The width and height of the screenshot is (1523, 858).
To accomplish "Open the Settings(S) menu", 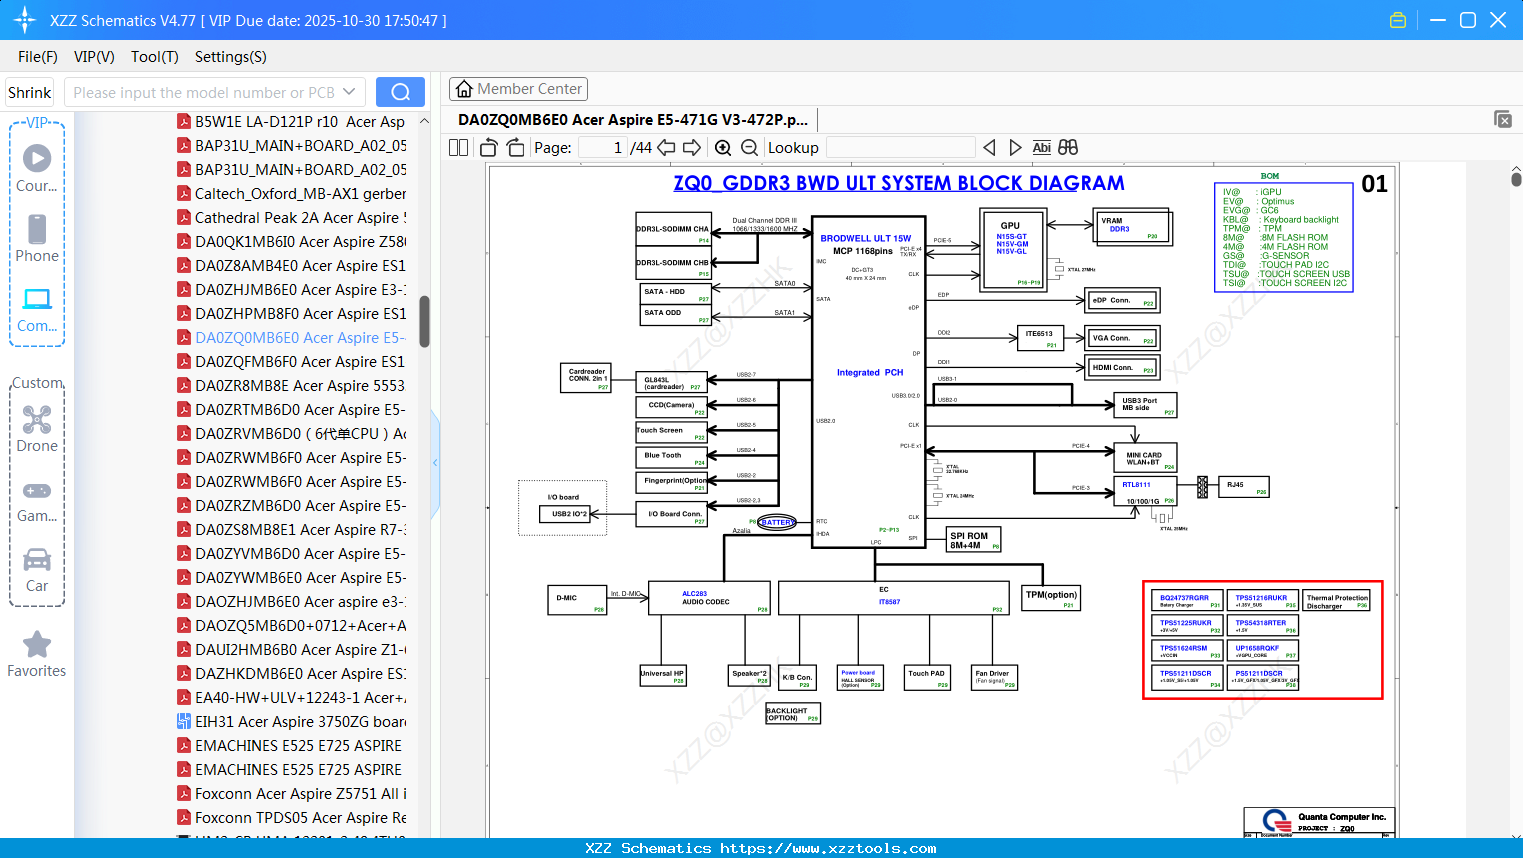I will [x=231, y=57].
